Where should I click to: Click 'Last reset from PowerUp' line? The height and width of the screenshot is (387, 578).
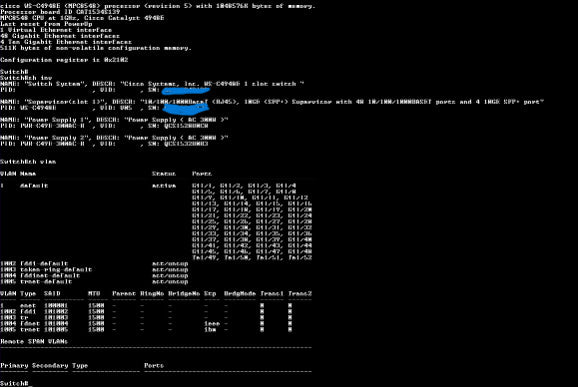click(x=46, y=24)
